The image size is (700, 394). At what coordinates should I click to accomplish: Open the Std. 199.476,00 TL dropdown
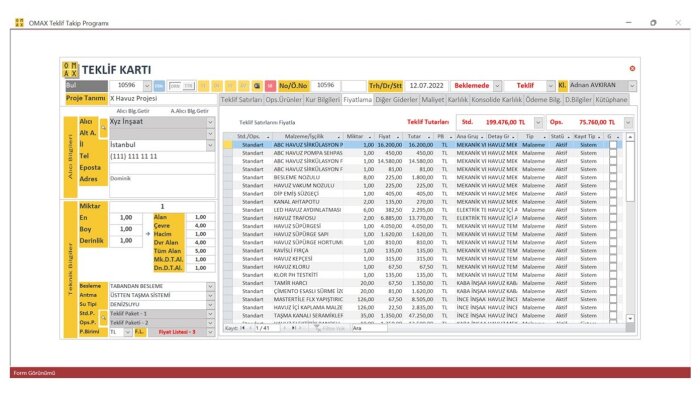coord(538,122)
